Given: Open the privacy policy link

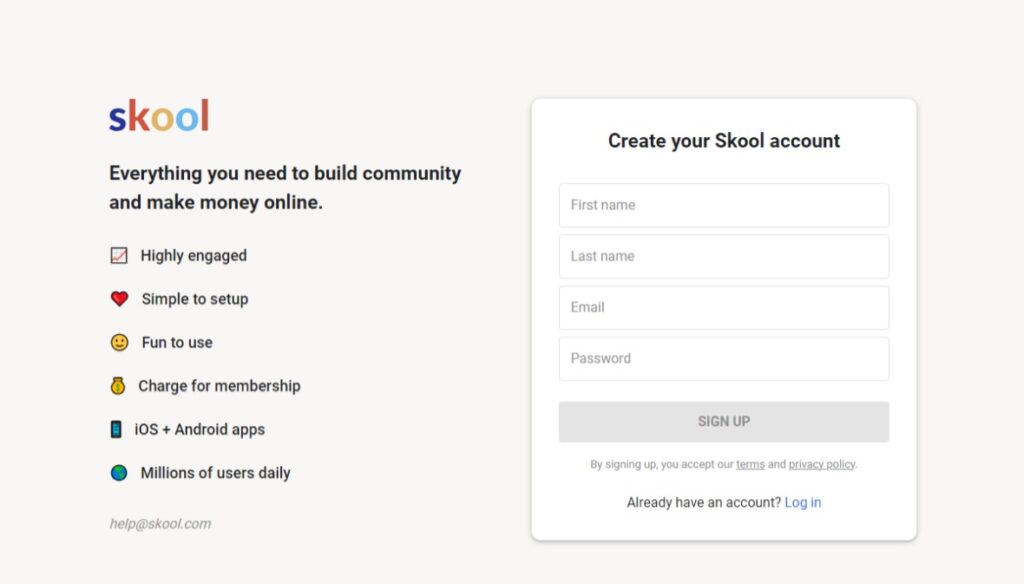Looking at the screenshot, I should tap(822, 464).
